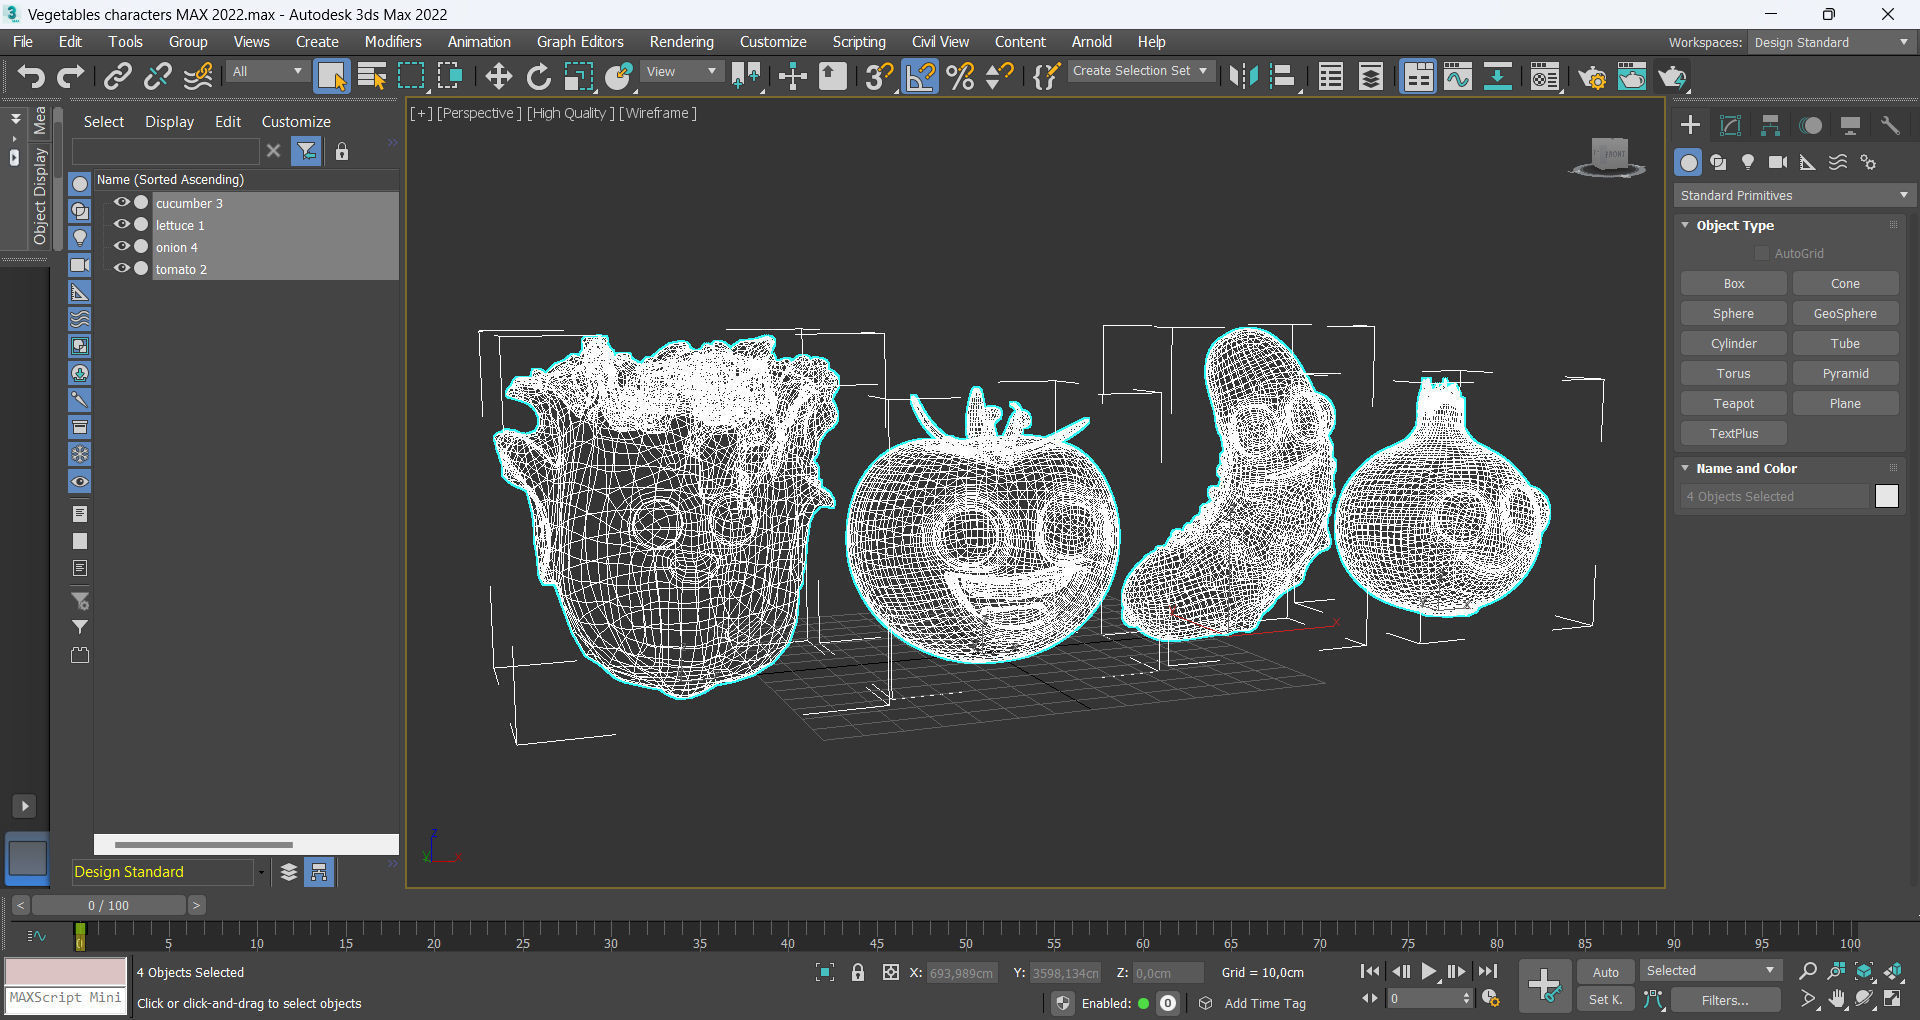
Task: Select the Shapes category icon
Action: click(1718, 162)
